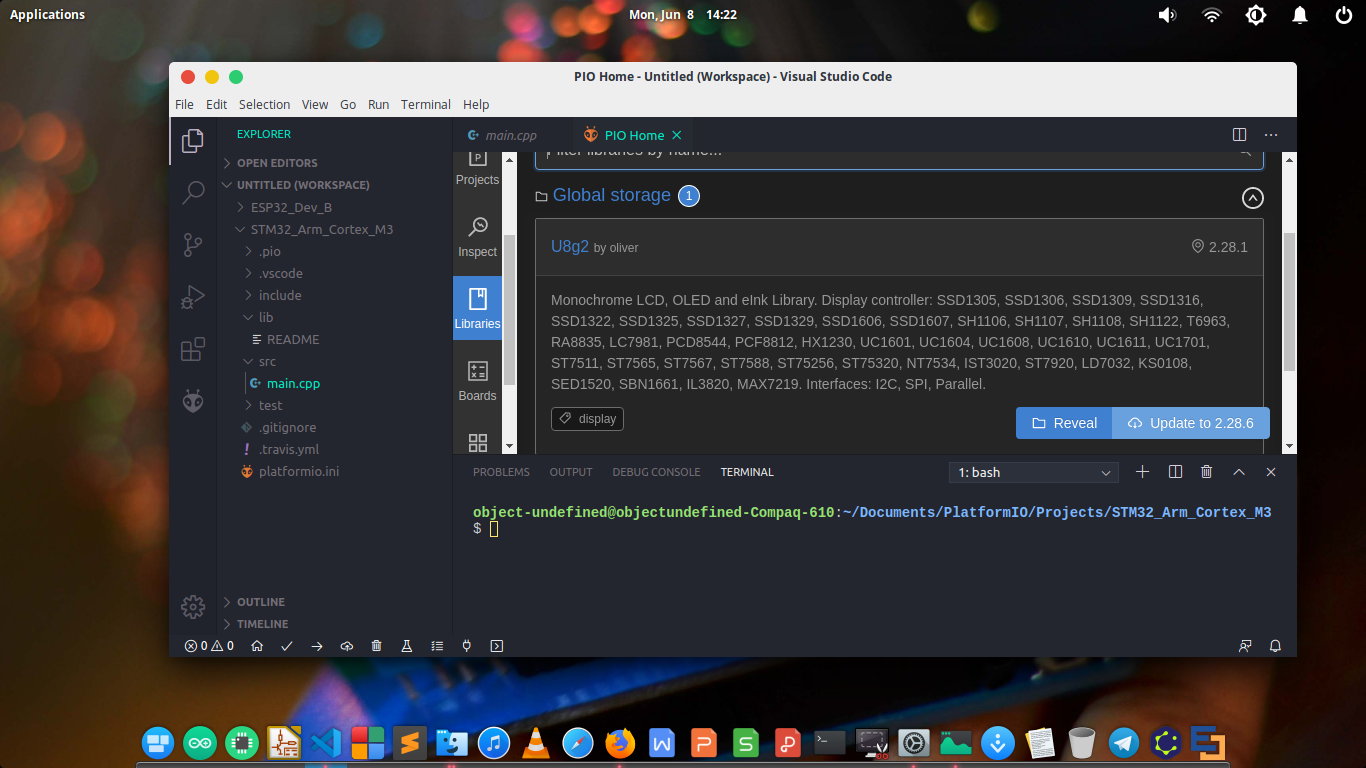Open the notifications bell in the status bar
This screenshot has width=1366, height=768.
tap(1275, 646)
